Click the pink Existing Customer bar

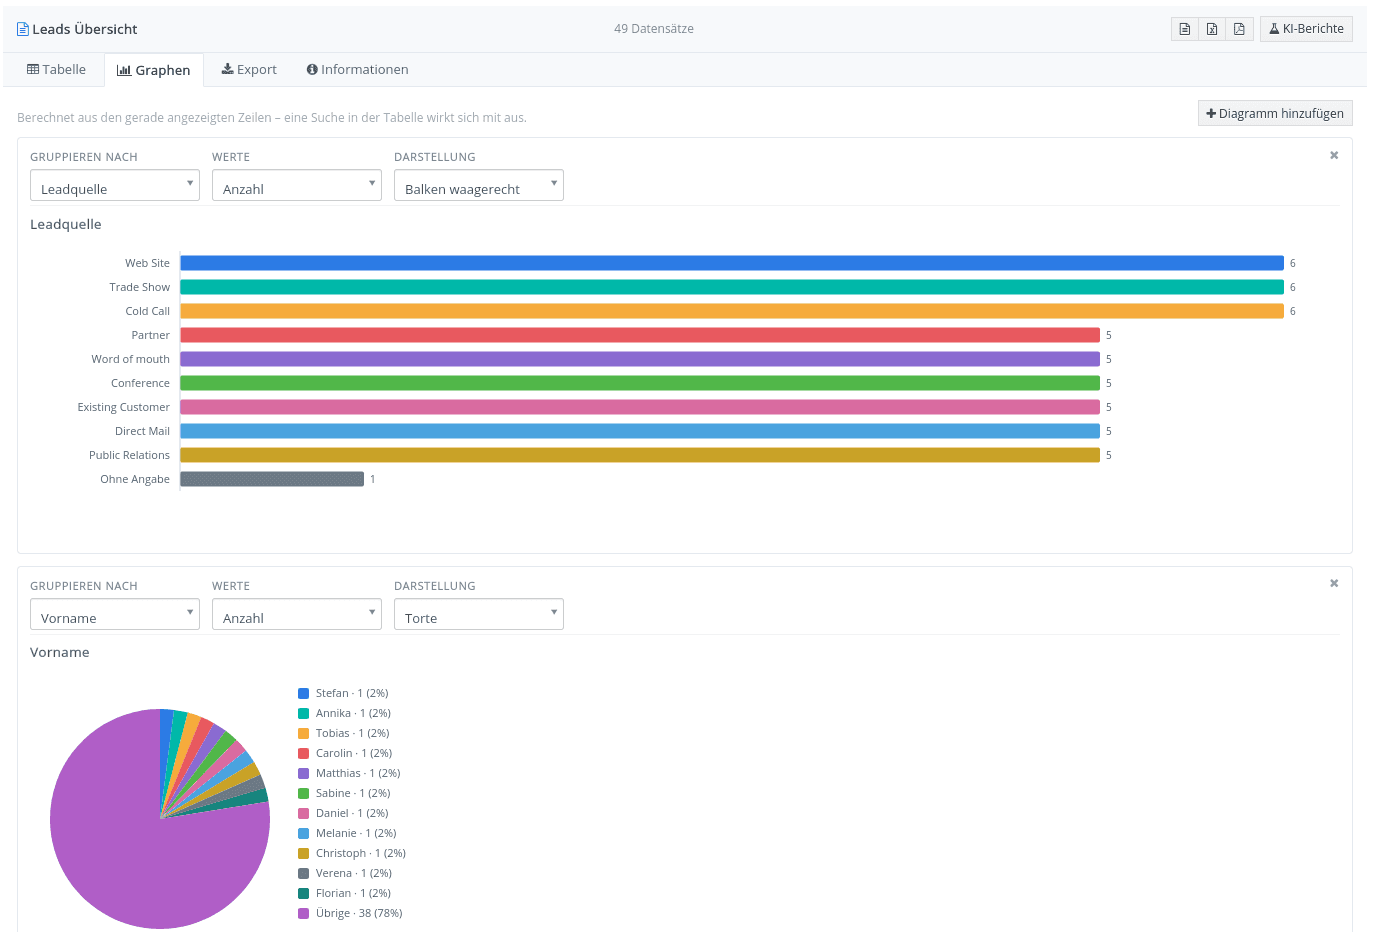(x=640, y=407)
